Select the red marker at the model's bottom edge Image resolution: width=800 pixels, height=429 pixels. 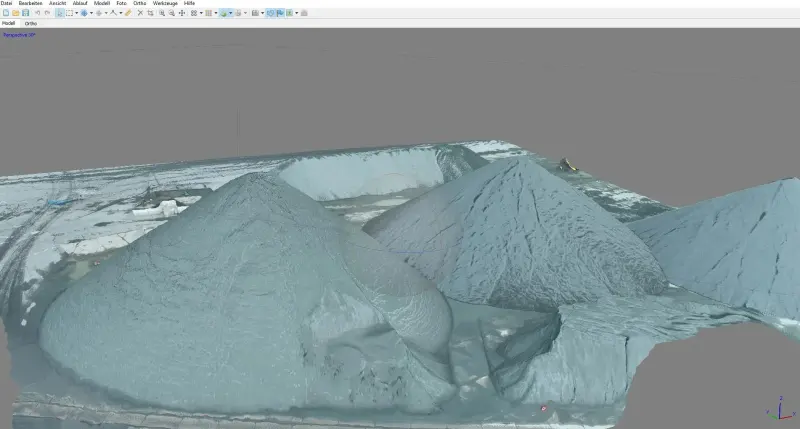(544, 408)
